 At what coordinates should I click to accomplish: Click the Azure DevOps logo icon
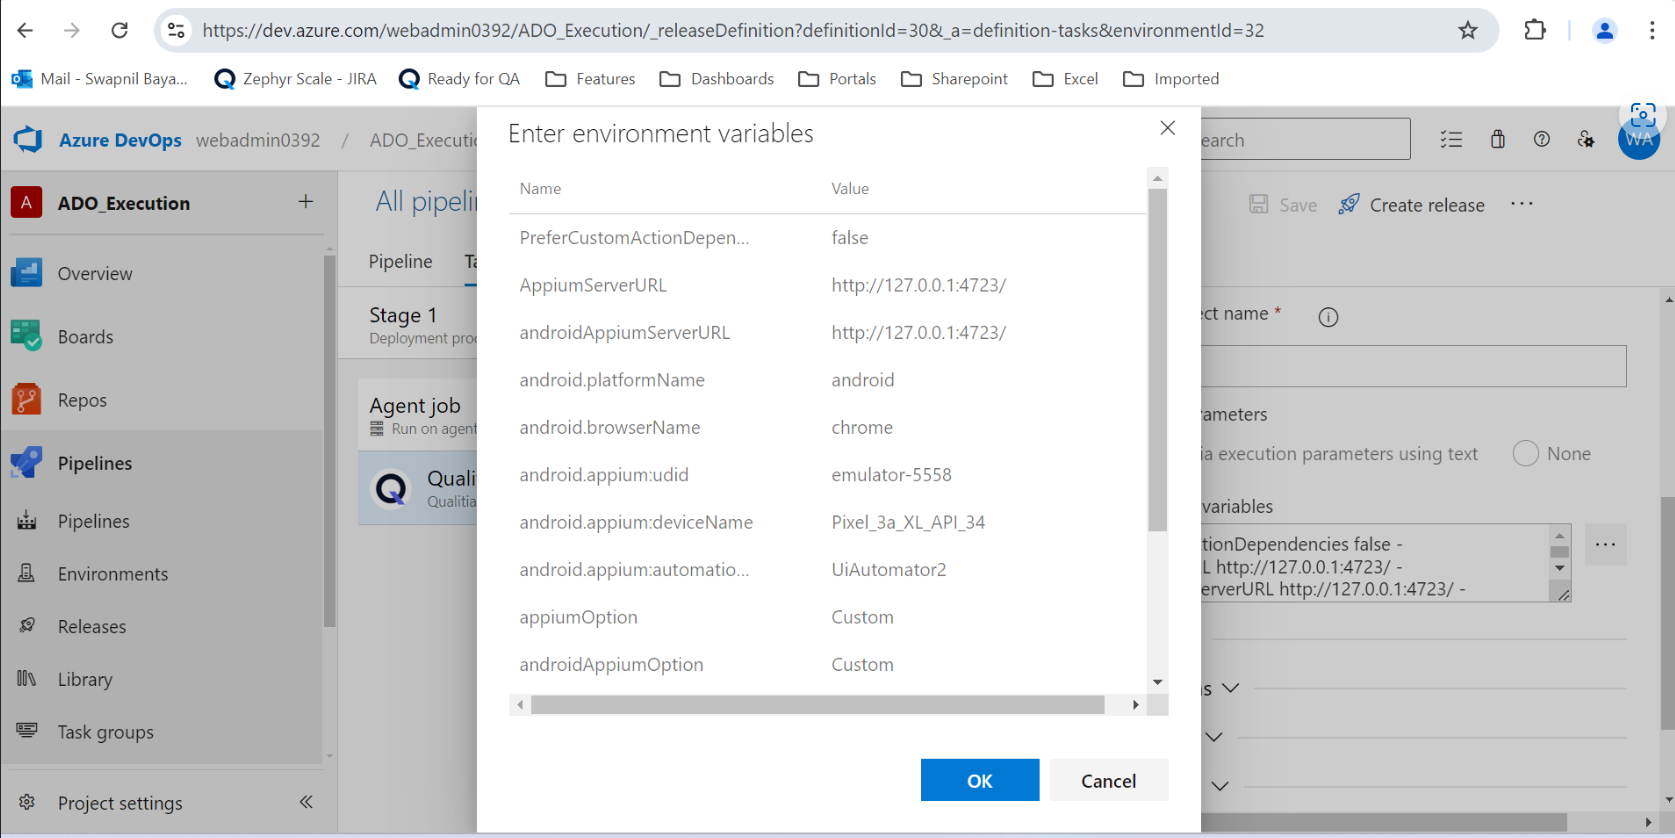pyautogui.click(x=29, y=140)
